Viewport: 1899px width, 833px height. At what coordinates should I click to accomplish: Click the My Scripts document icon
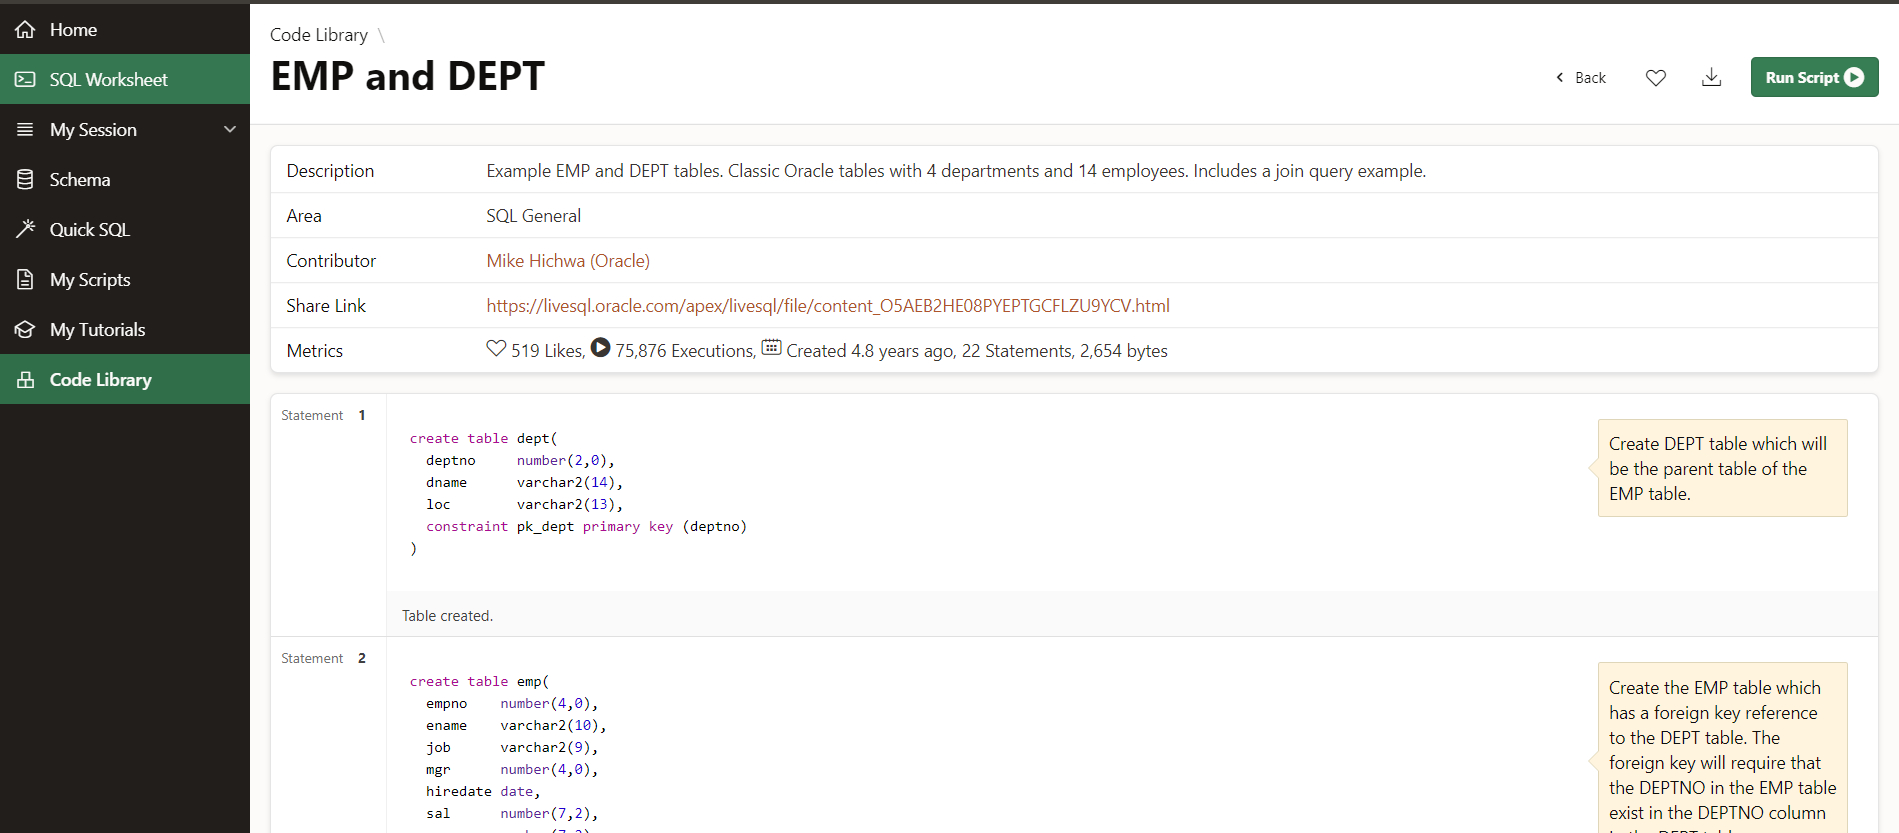pos(25,280)
